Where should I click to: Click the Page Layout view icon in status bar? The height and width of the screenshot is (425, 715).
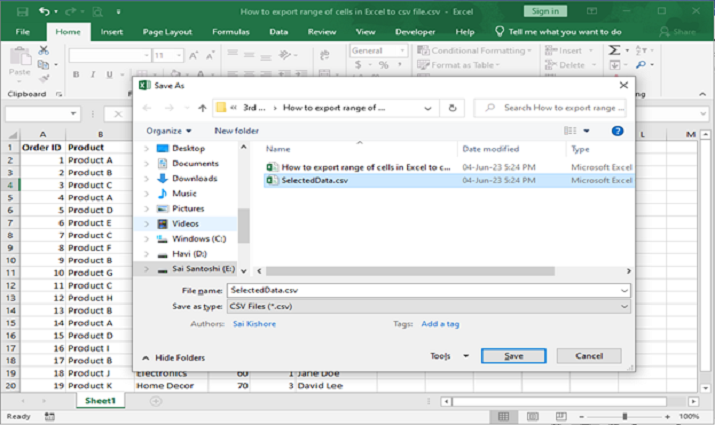click(532, 416)
